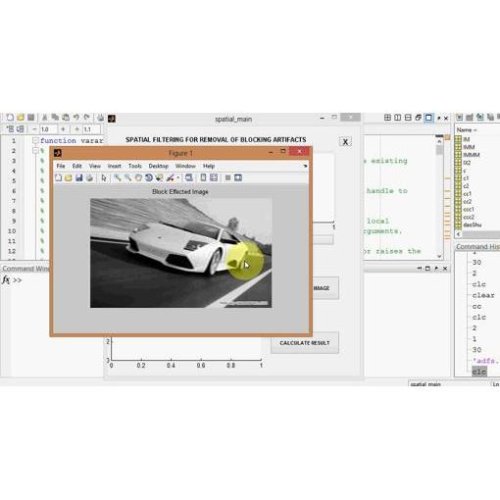Click editor vertical scrollbar down arrow

click(x=439, y=256)
